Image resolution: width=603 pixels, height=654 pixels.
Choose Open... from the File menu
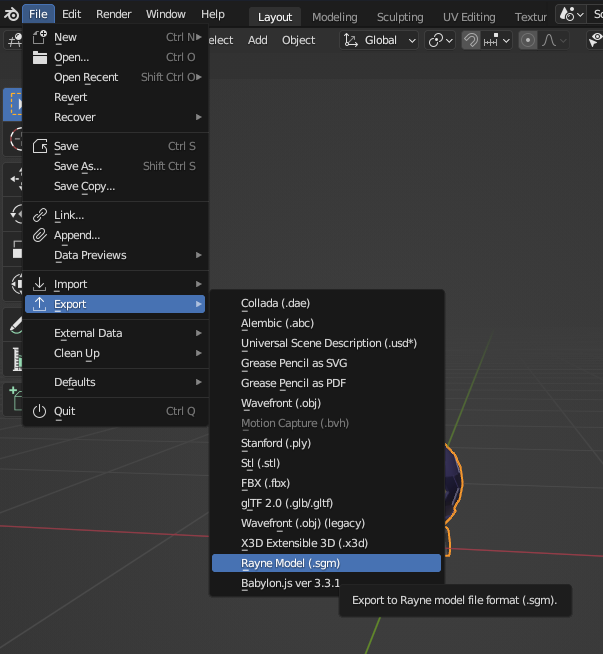pos(115,57)
